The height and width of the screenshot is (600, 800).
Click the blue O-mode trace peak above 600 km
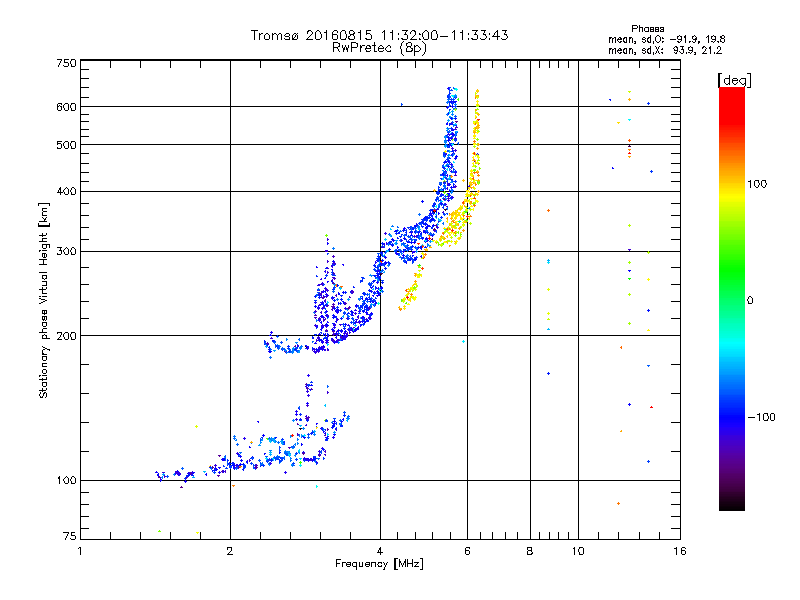click(x=452, y=97)
